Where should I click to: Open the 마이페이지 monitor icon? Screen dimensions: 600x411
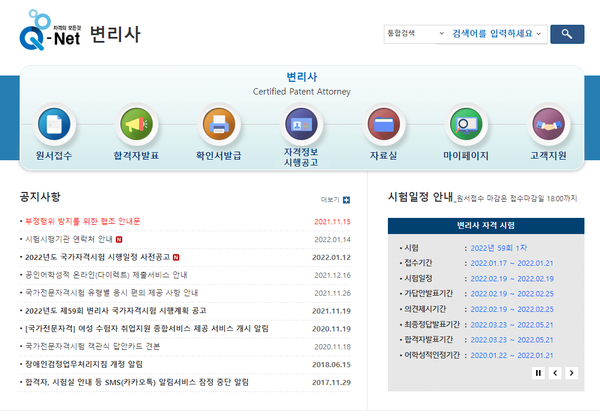(x=466, y=124)
